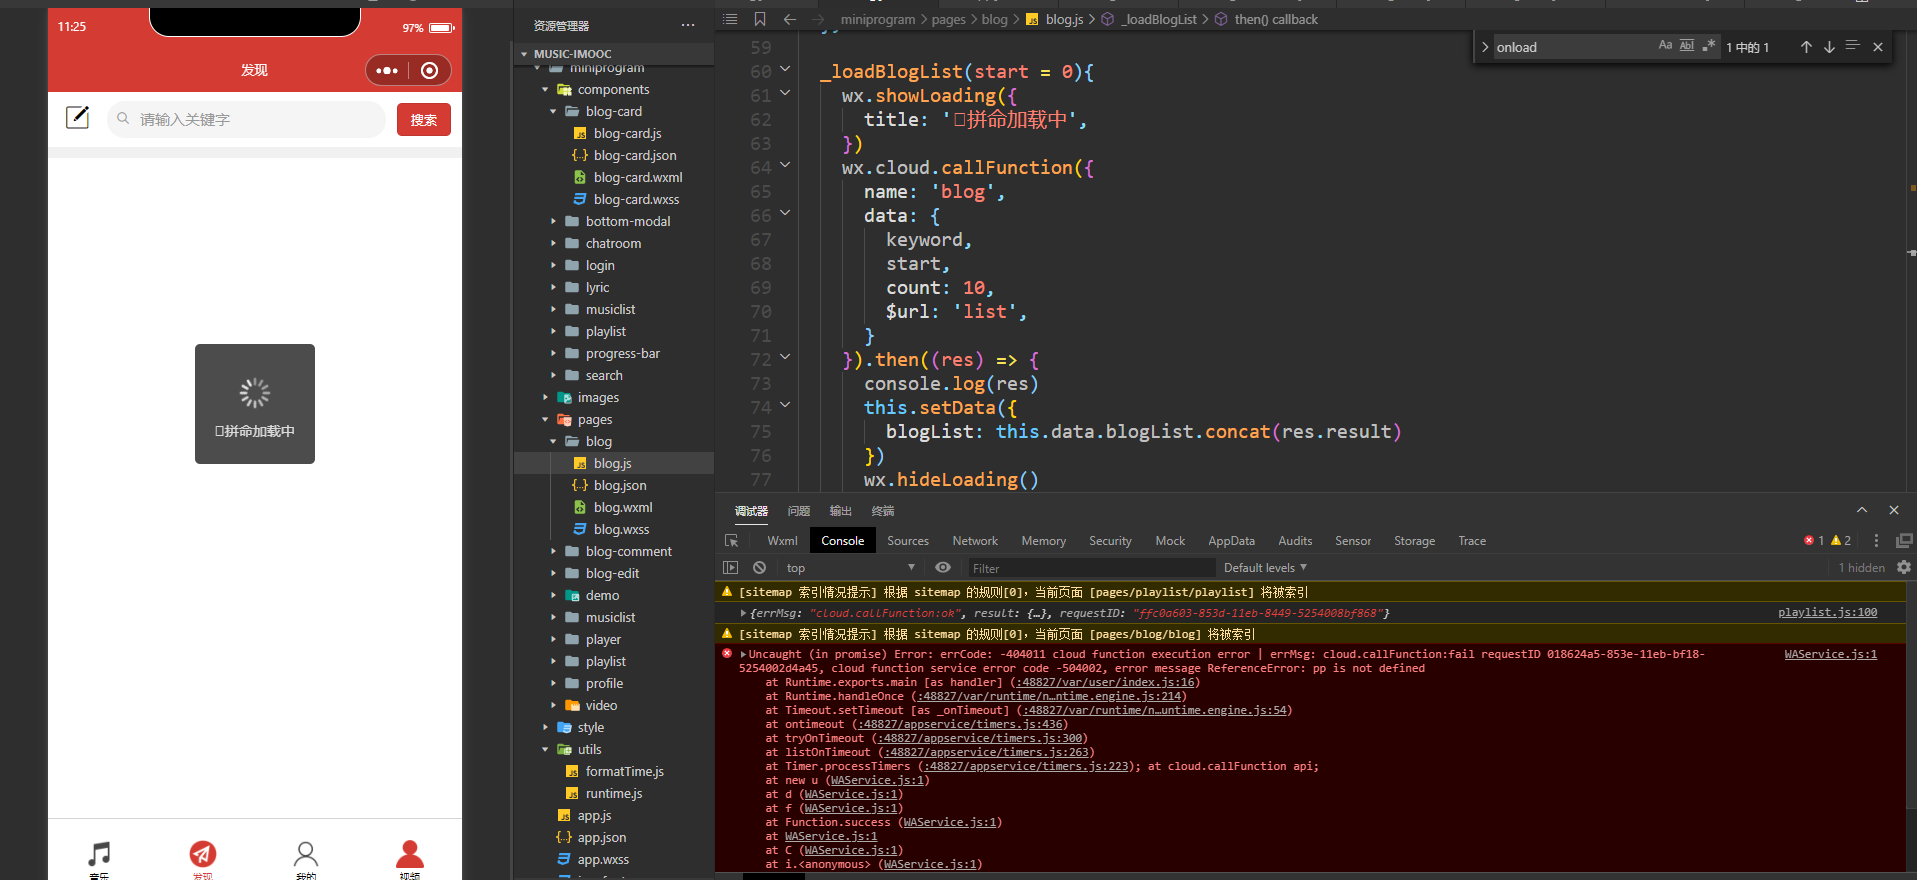Show console sidebar panel icon
The width and height of the screenshot is (1917, 880).
730,568
